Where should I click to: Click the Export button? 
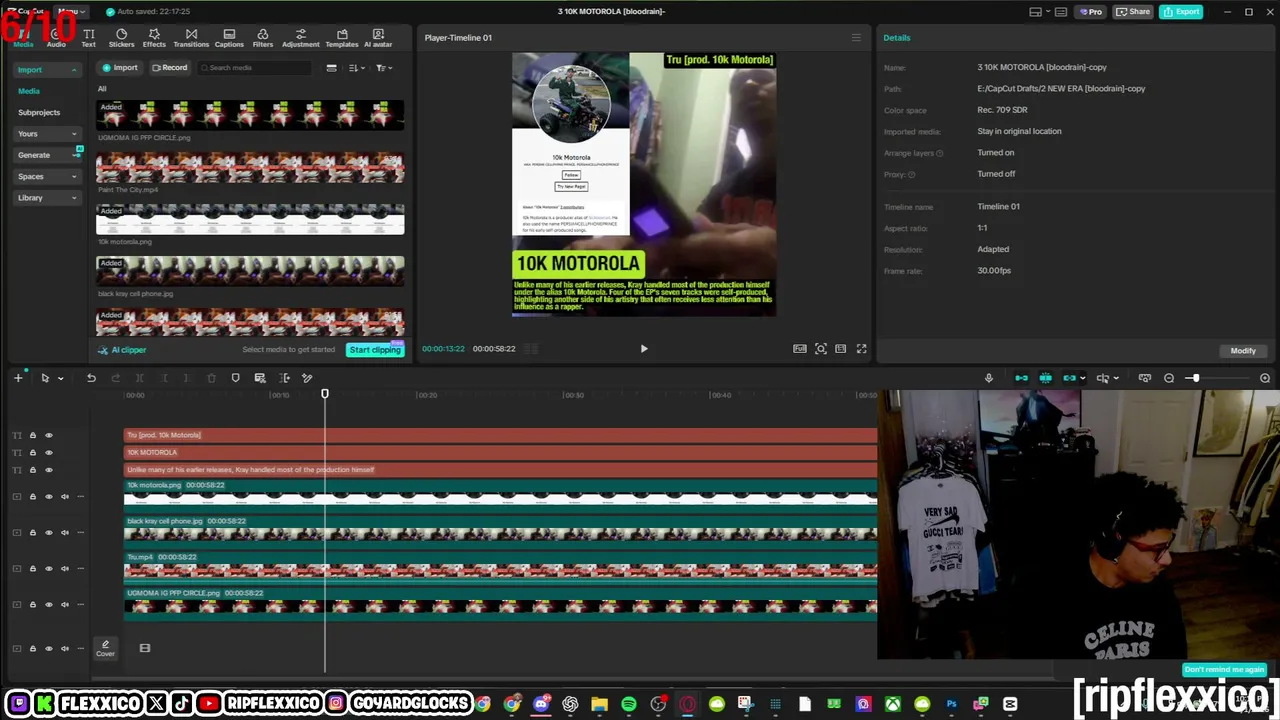click(x=1182, y=12)
